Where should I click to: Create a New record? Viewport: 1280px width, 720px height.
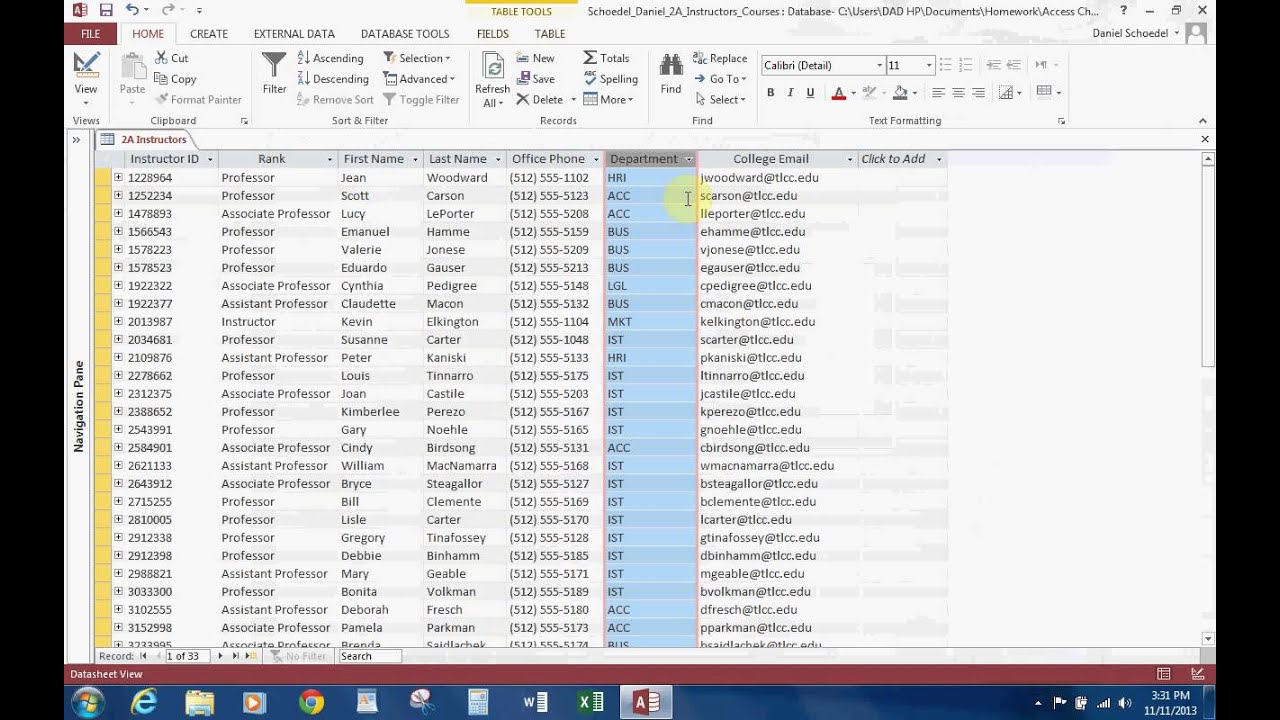(x=535, y=58)
